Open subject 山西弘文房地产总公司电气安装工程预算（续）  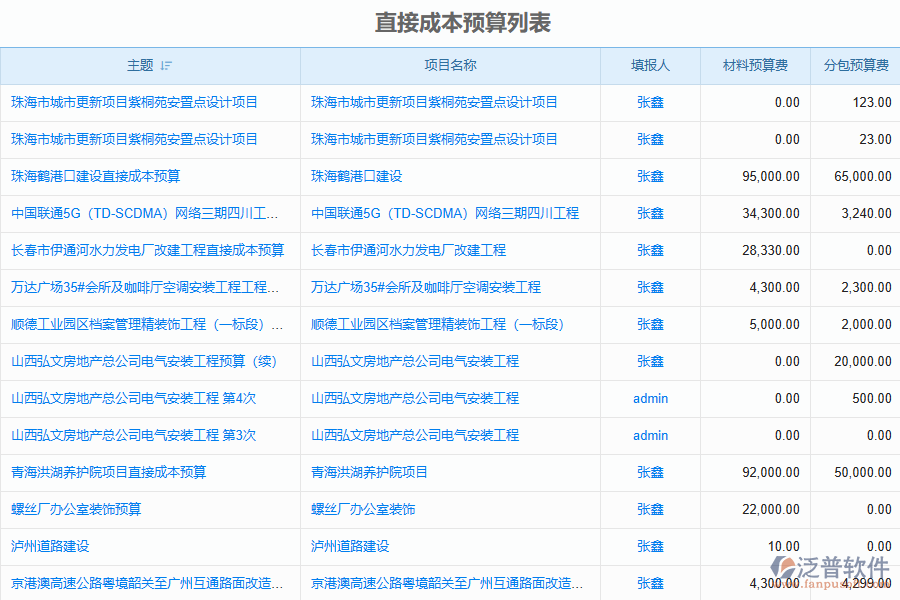pyautogui.click(x=144, y=361)
